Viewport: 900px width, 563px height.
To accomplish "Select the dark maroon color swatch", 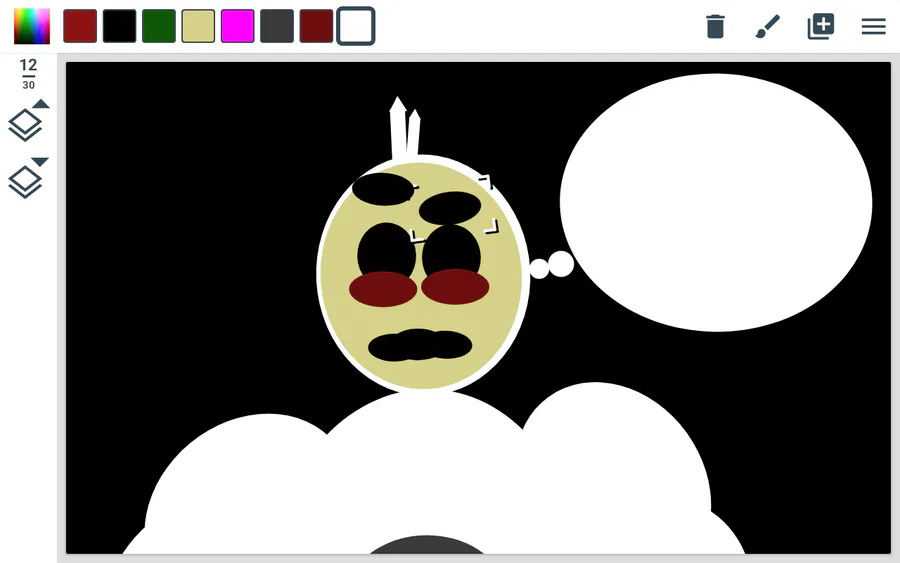I will [x=316, y=26].
